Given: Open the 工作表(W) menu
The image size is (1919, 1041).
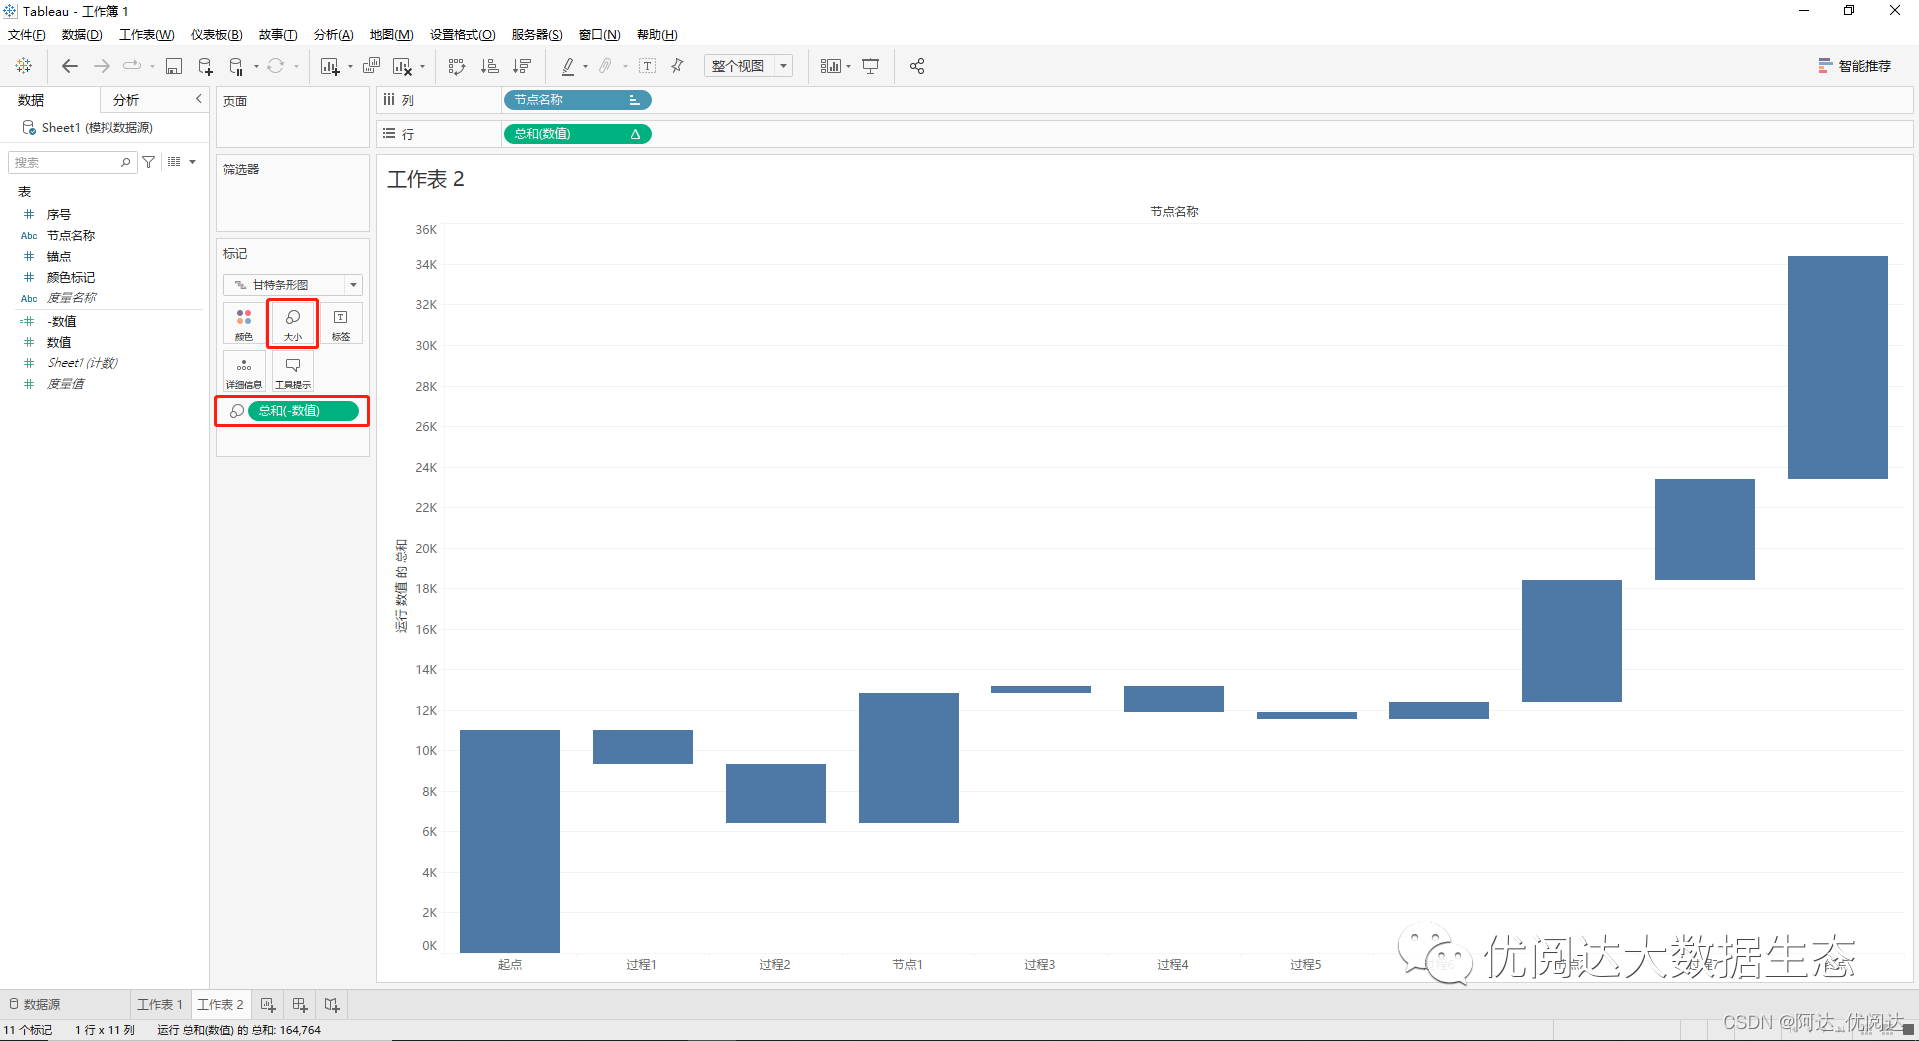Looking at the screenshot, I should pos(147,35).
